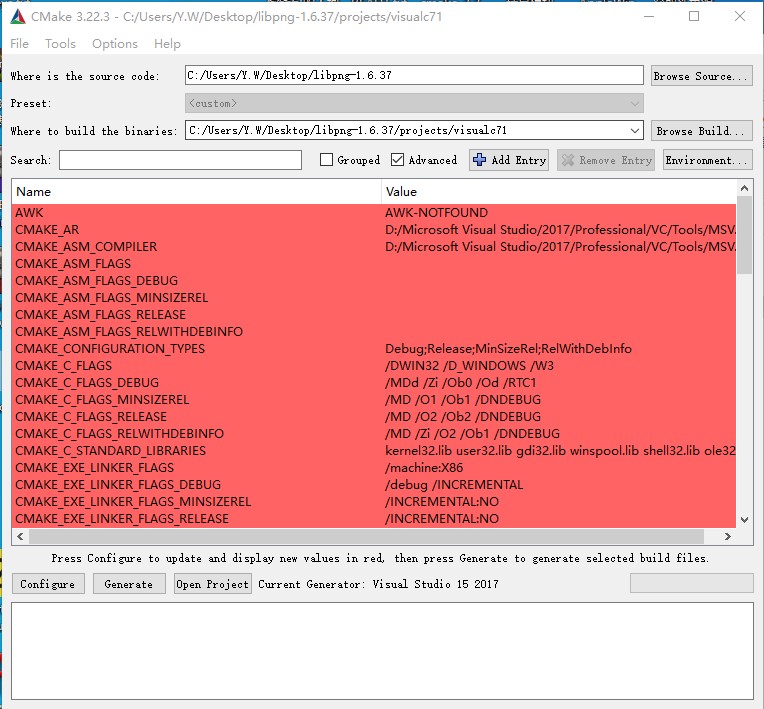
Task: Click the Name column header
Action: coord(196,192)
